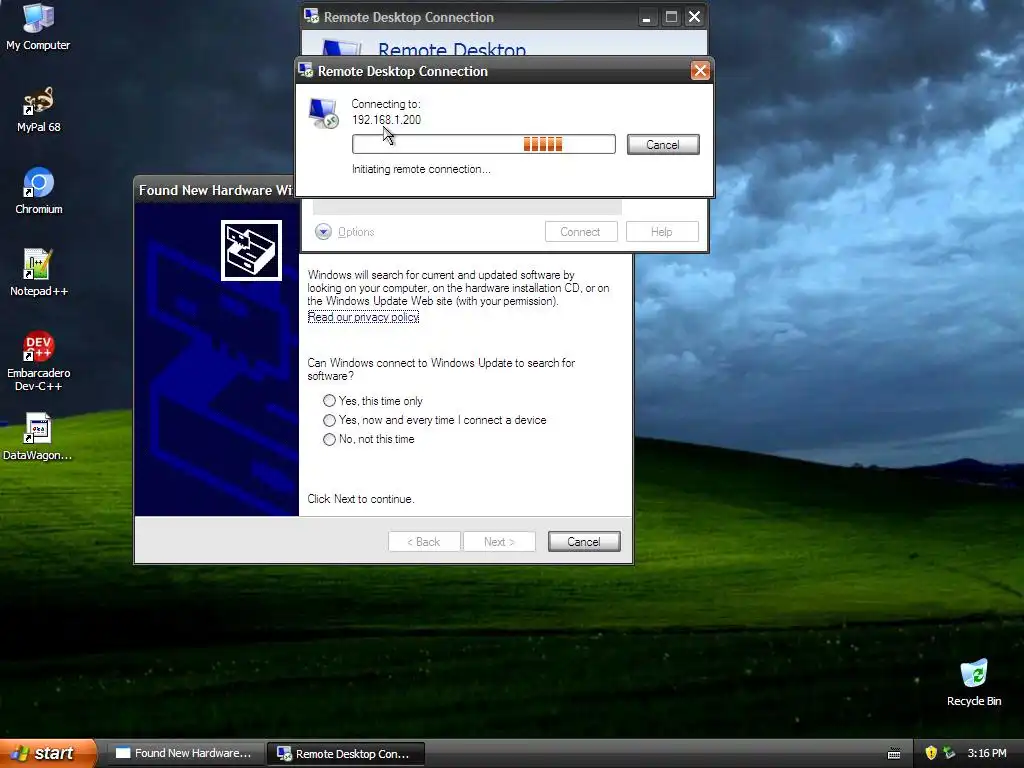1024x768 pixels.
Task: Close the back Remote Desktop window
Action: pyautogui.click(x=694, y=17)
